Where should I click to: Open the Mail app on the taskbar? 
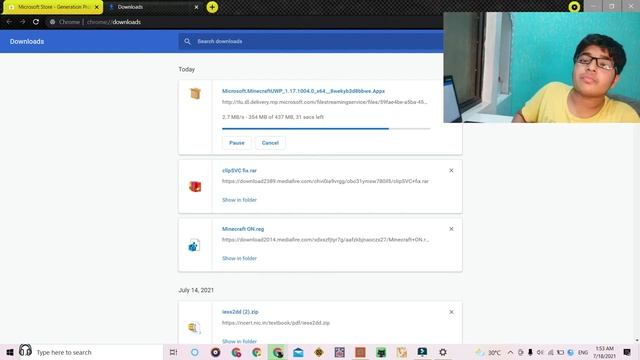click(298, 352)
